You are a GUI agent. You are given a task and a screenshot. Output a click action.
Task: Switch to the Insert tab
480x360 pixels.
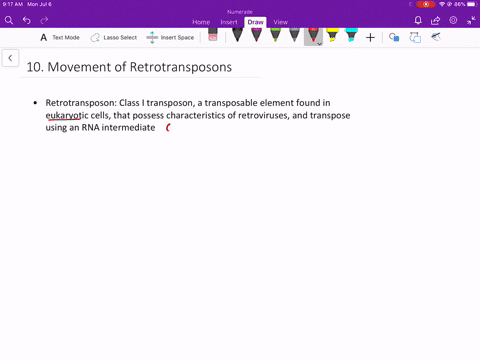(229, 22)
